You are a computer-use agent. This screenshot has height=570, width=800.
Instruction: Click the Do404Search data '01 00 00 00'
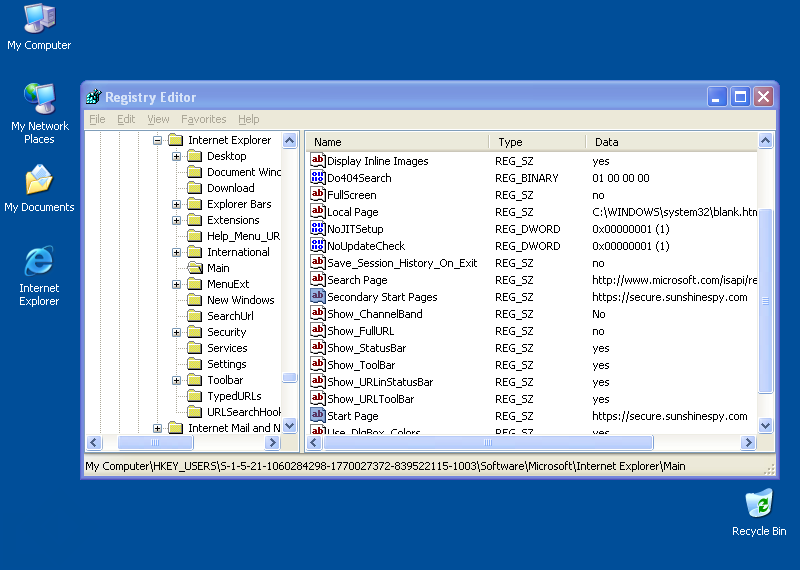pyautogui.click(x=620, y=178)
